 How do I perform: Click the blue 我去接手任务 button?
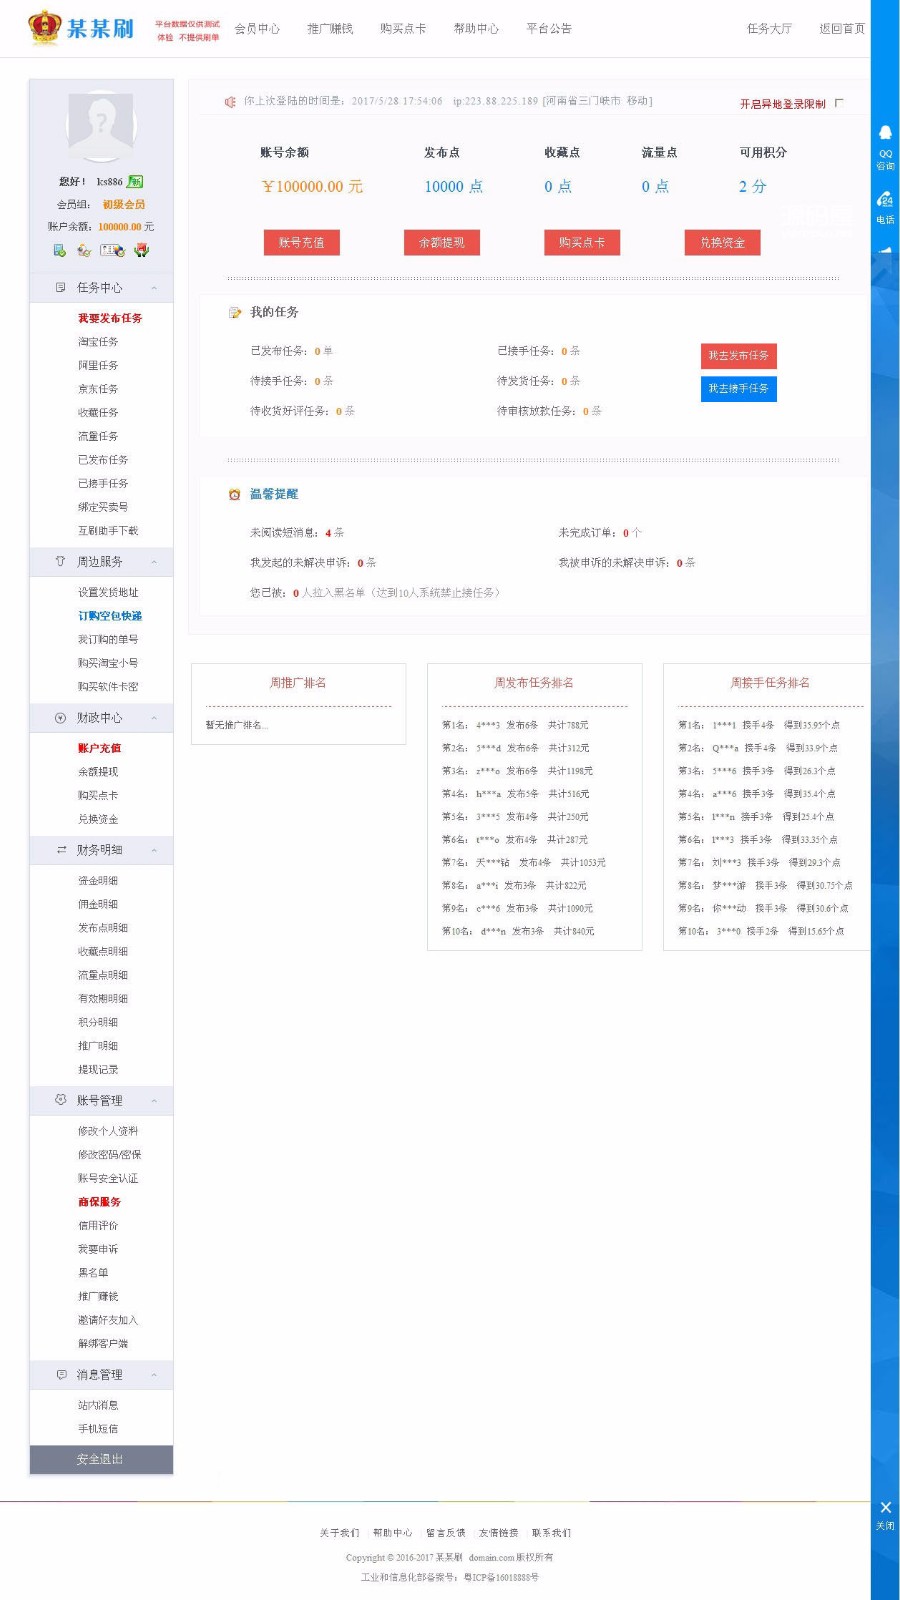pyautogui.click(x=739, y=388)
